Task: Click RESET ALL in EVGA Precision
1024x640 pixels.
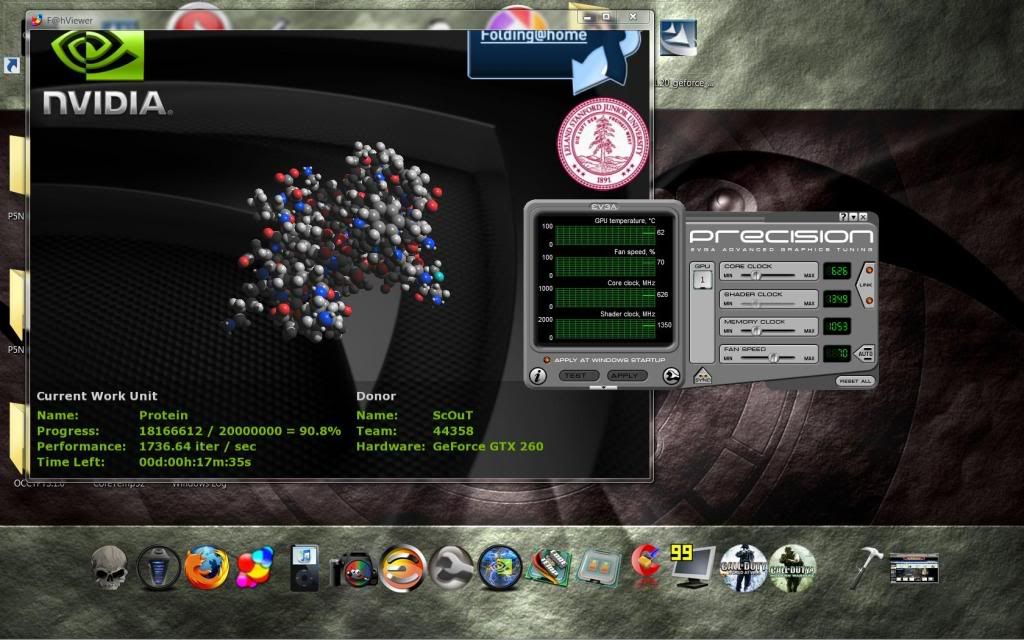Action: [x=855, y=381]
